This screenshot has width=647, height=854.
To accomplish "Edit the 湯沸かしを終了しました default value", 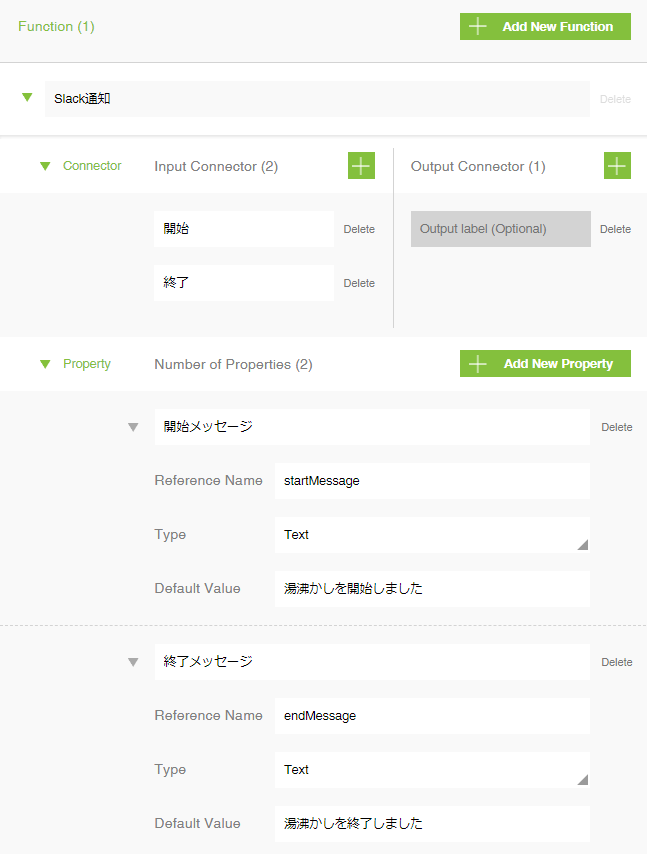I will click(431, 824).
